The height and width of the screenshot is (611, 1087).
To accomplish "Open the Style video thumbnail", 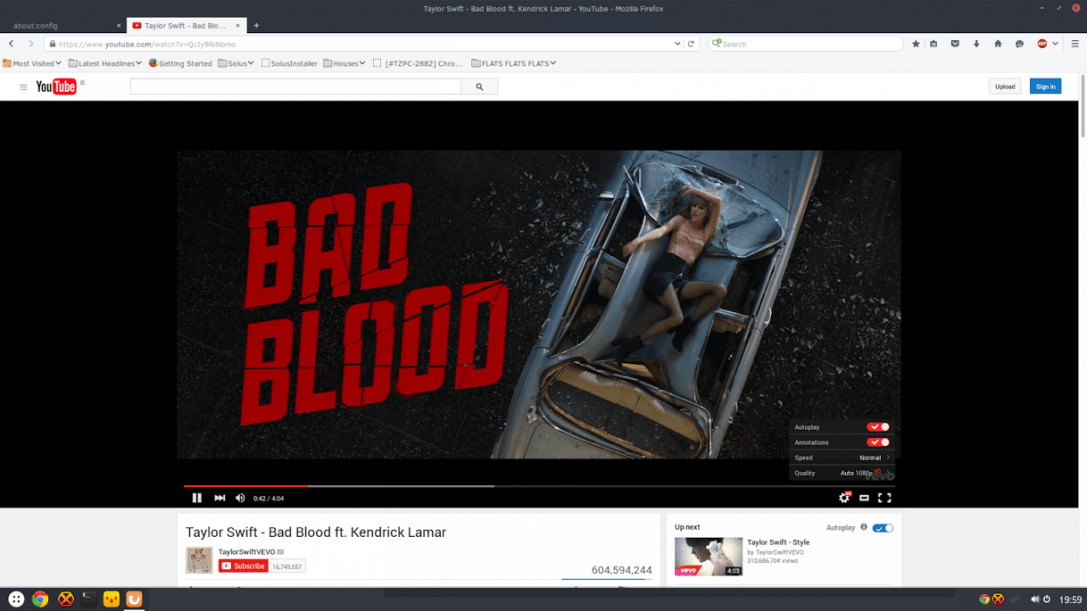I will click(x=708, y=556).
